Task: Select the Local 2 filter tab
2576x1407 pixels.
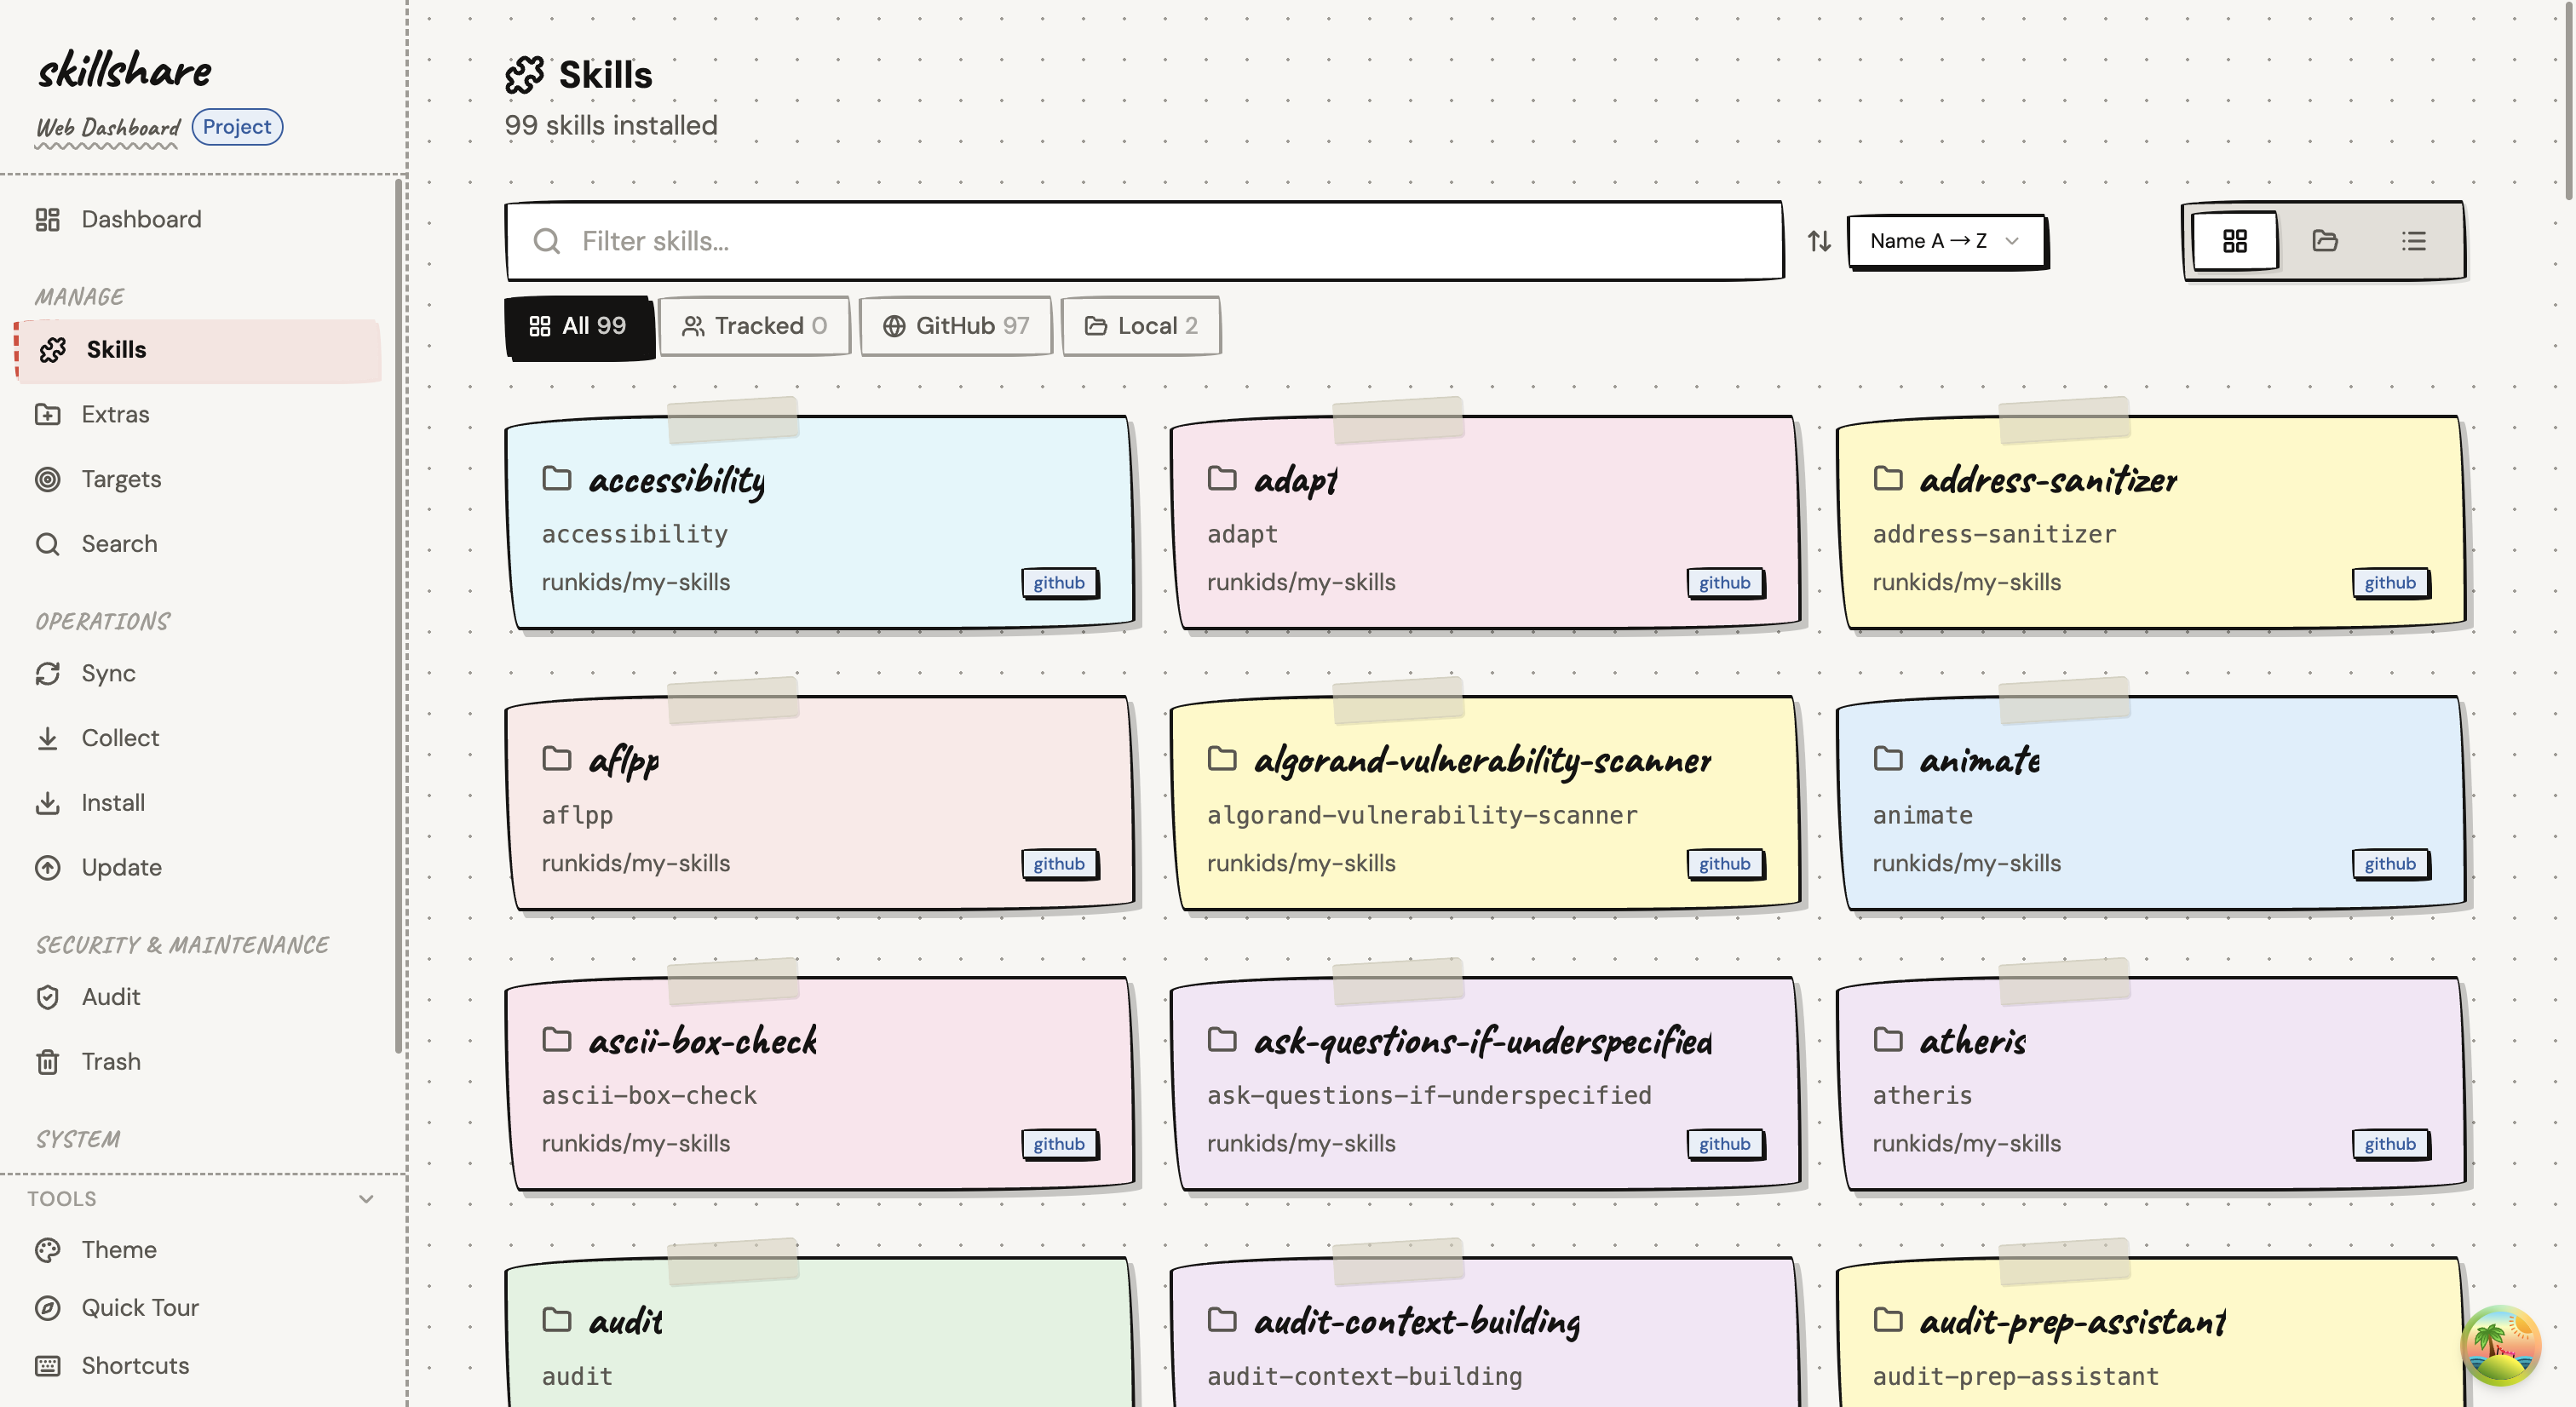Action: 1141,325
